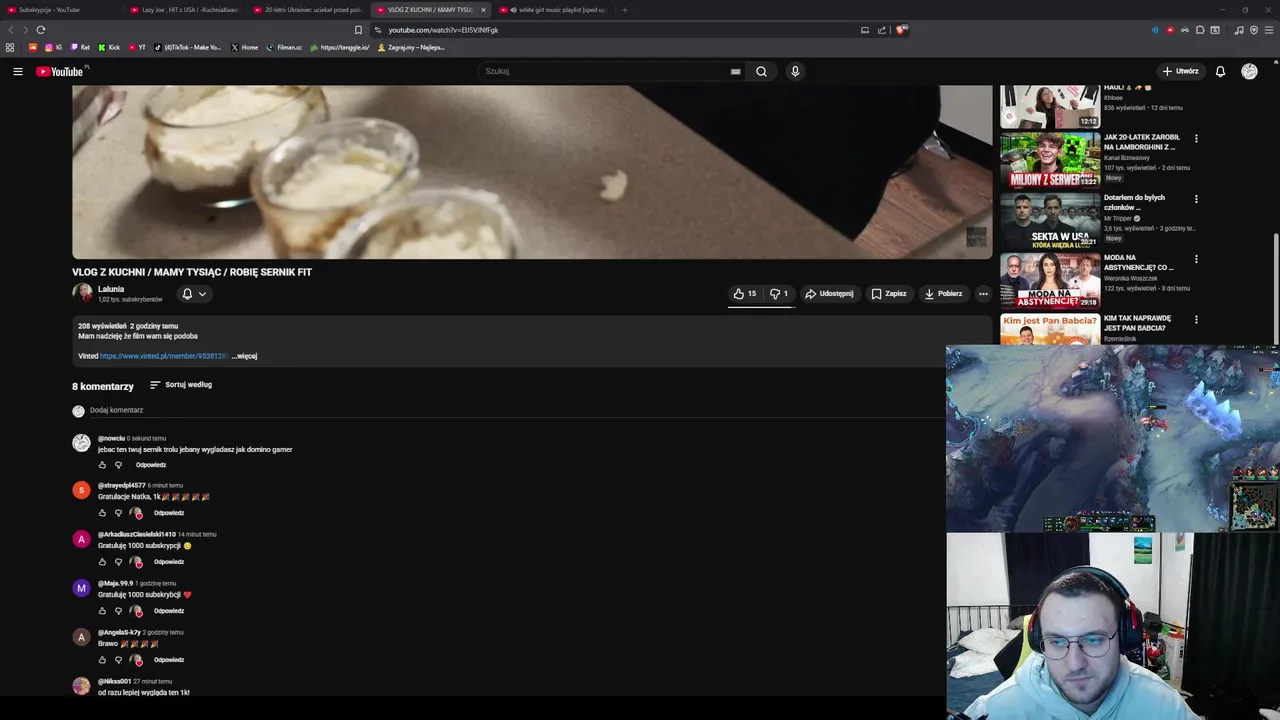
Task: Open the YouTube hamburger guide menu
Action: tap(17, 71)
